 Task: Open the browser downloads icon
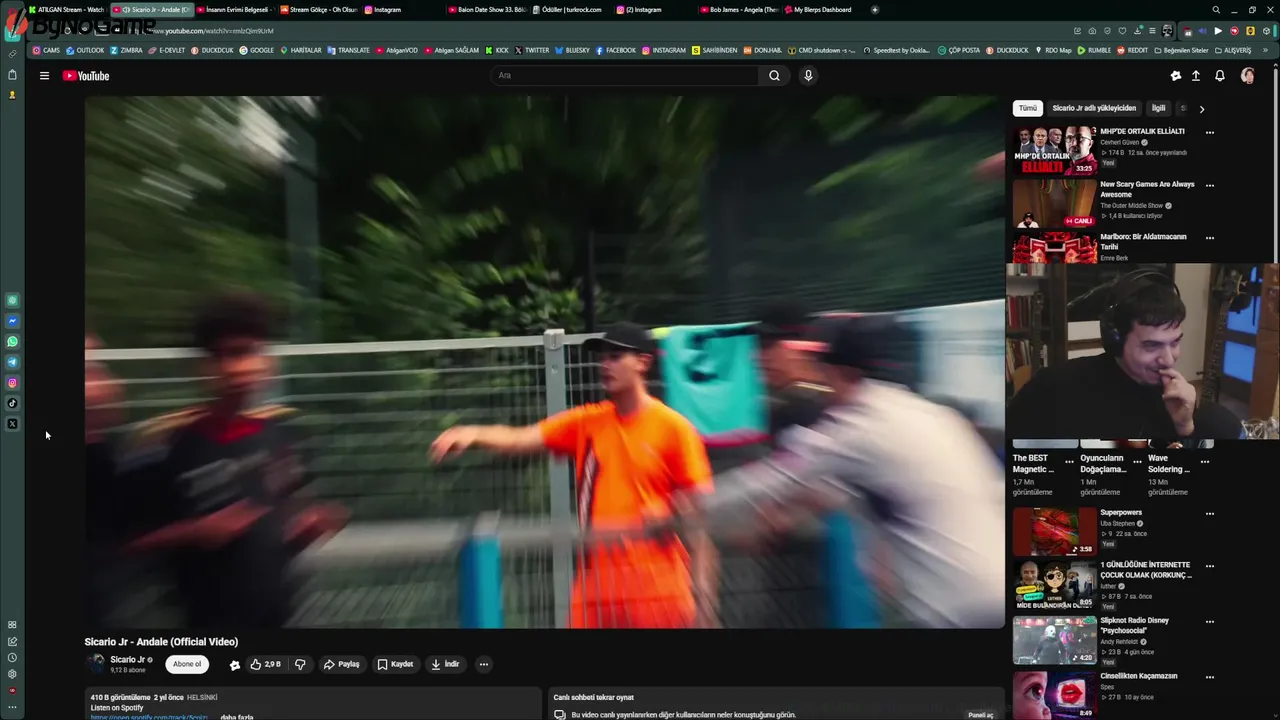1137,31
